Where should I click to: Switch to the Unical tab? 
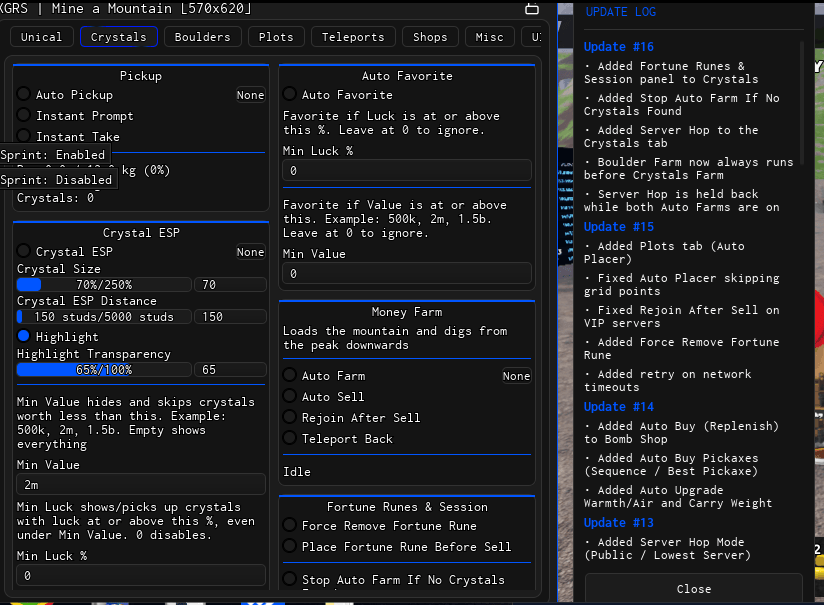pos(42,37)
